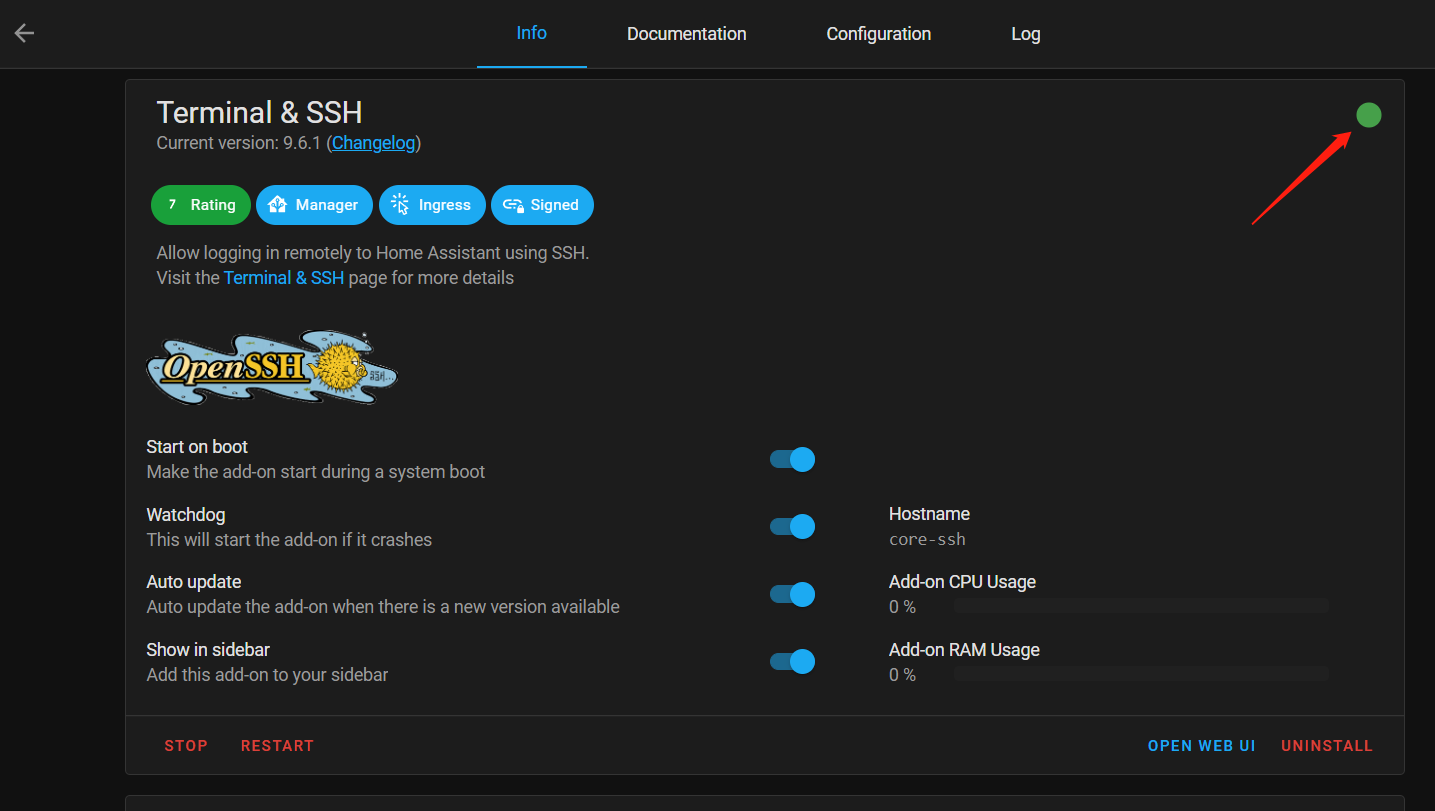
Task: Click the green running status indicator dot
Action: [x=1368, y=115]
